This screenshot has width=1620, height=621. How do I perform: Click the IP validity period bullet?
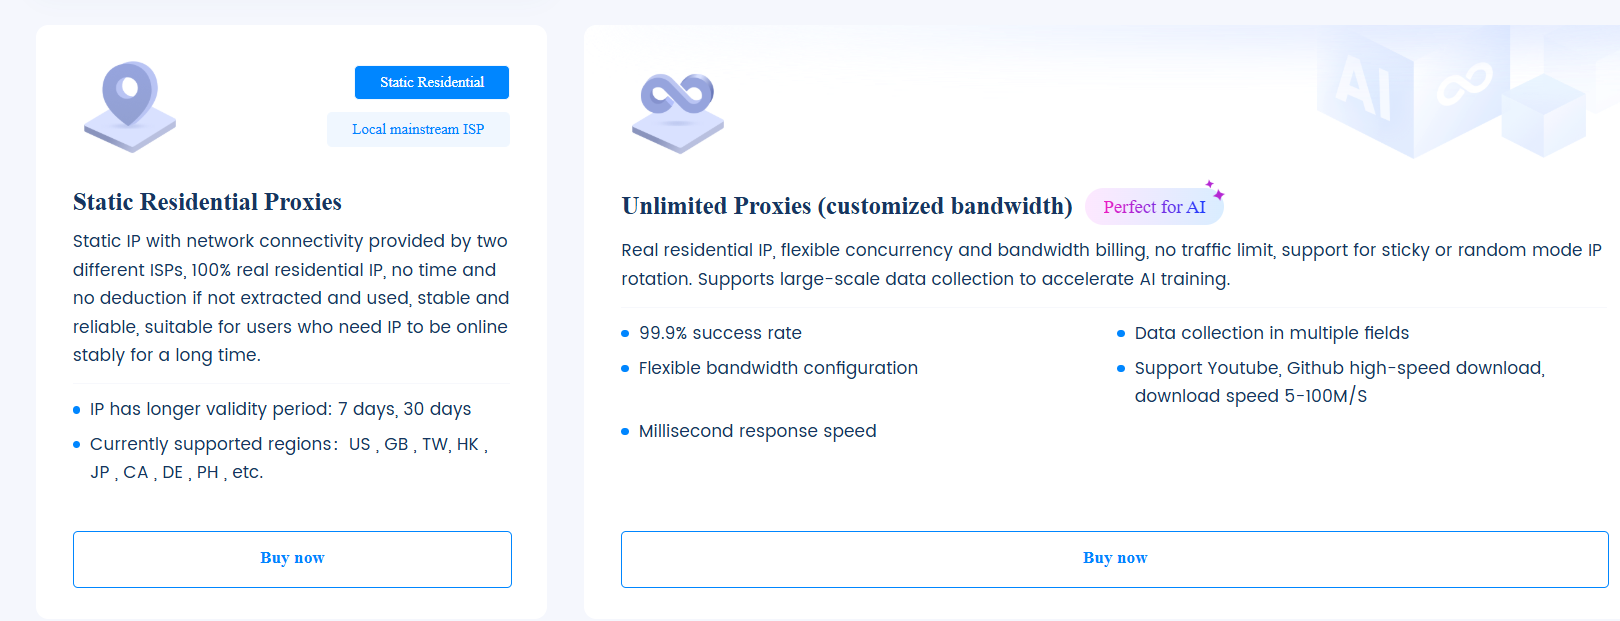[x=280, y=409]
